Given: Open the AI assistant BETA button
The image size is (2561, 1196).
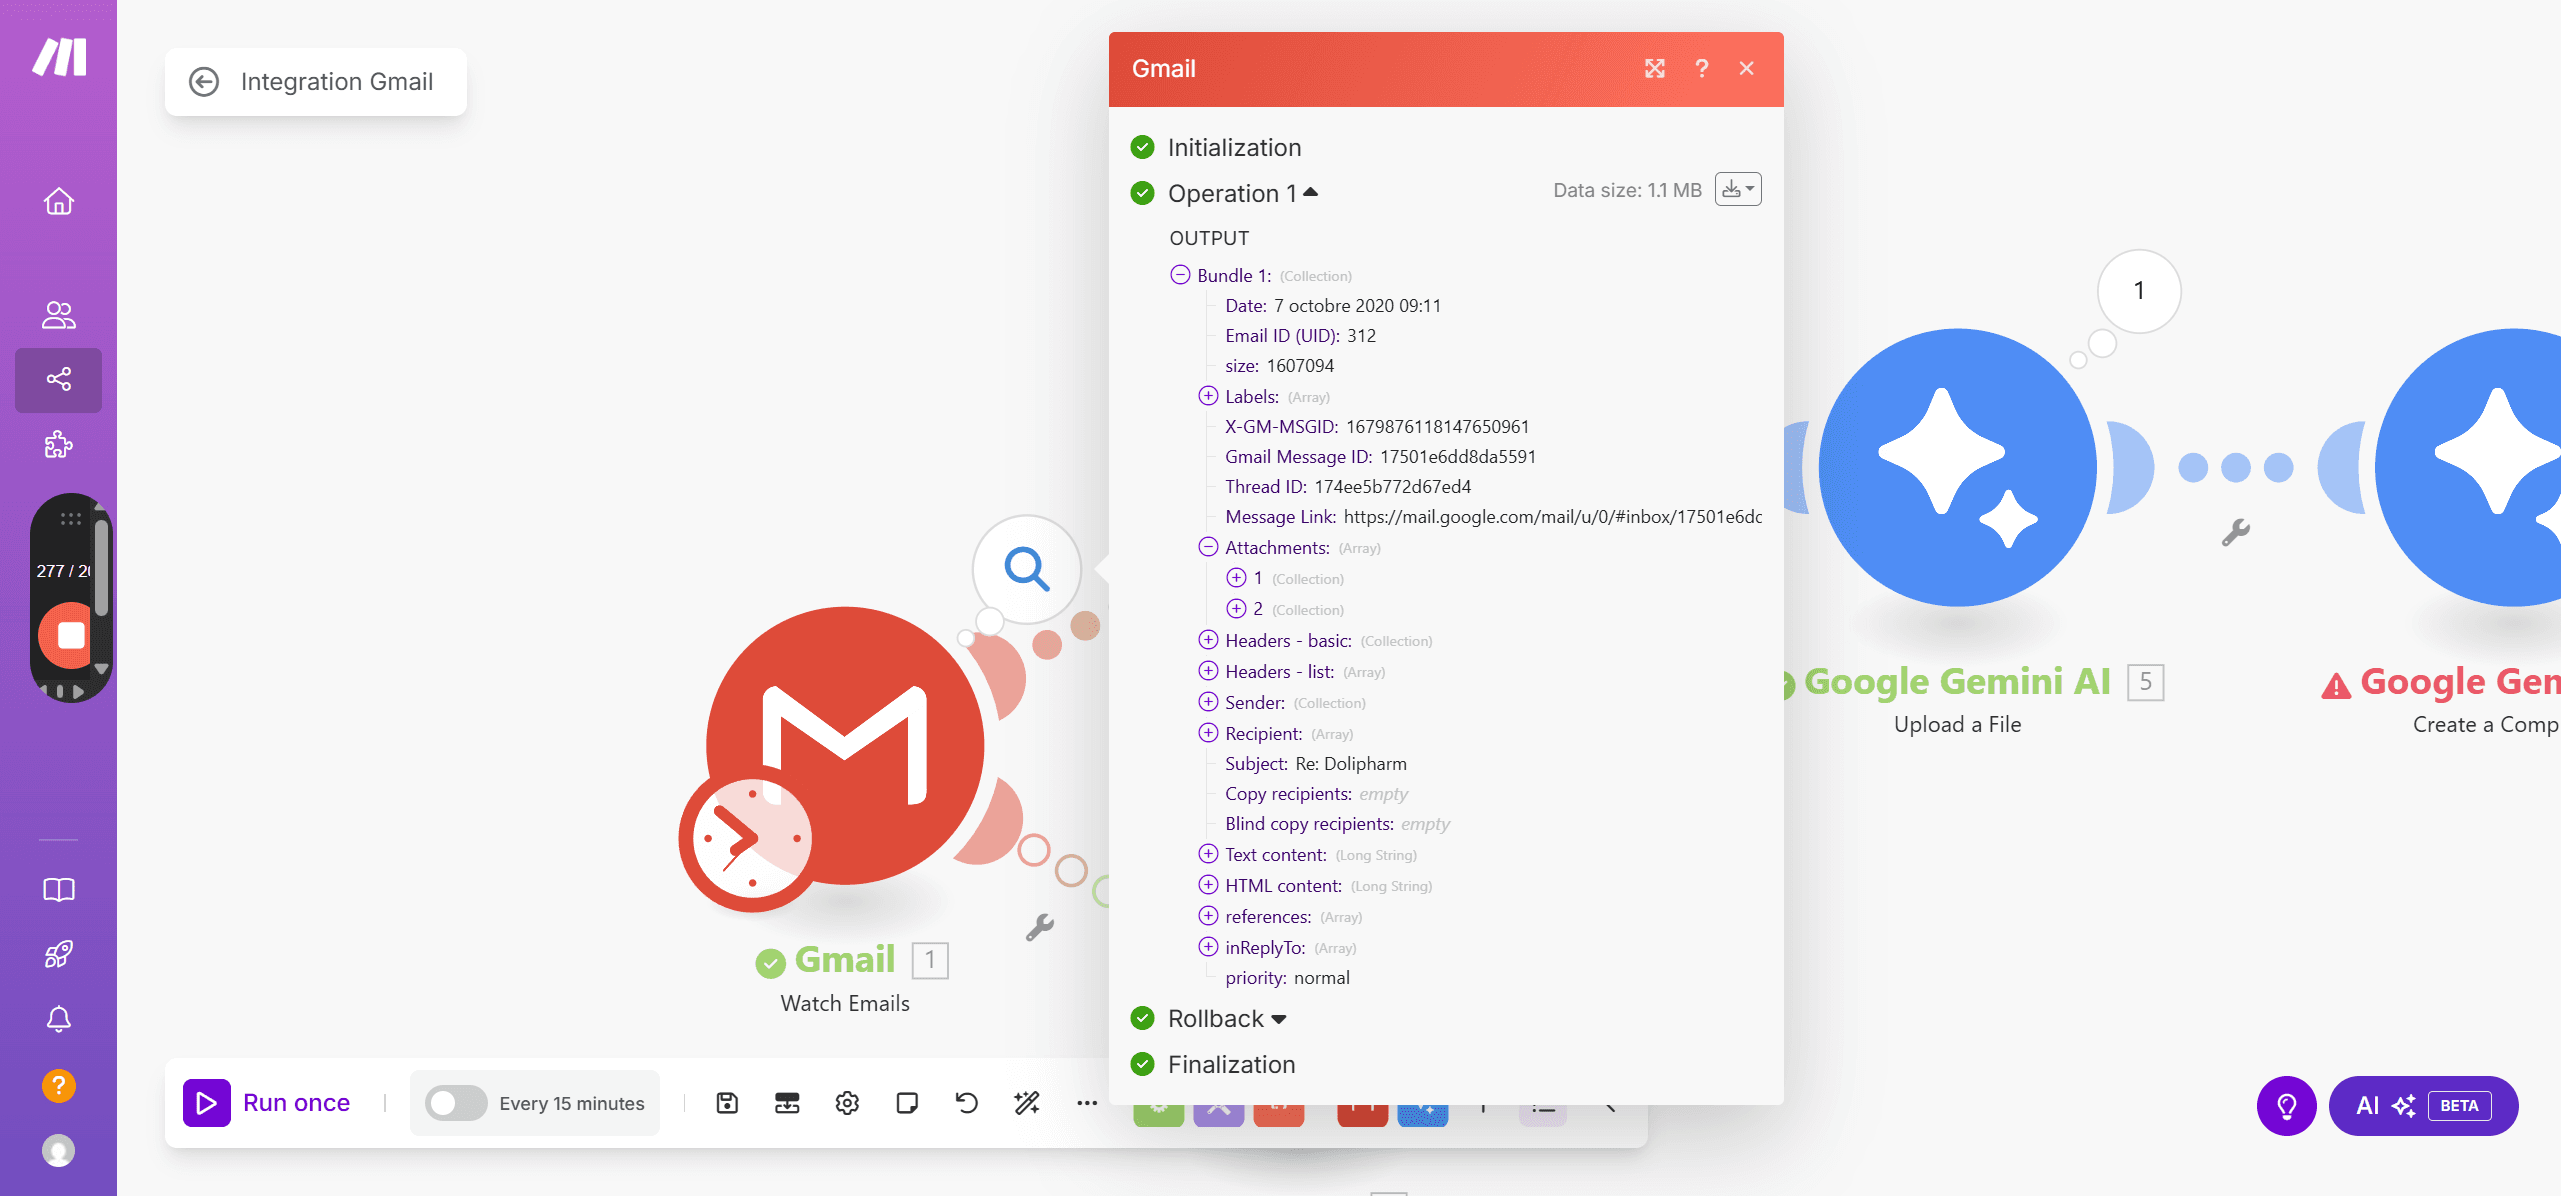Looking at the screenshot, I should tap(2424, 1106).
